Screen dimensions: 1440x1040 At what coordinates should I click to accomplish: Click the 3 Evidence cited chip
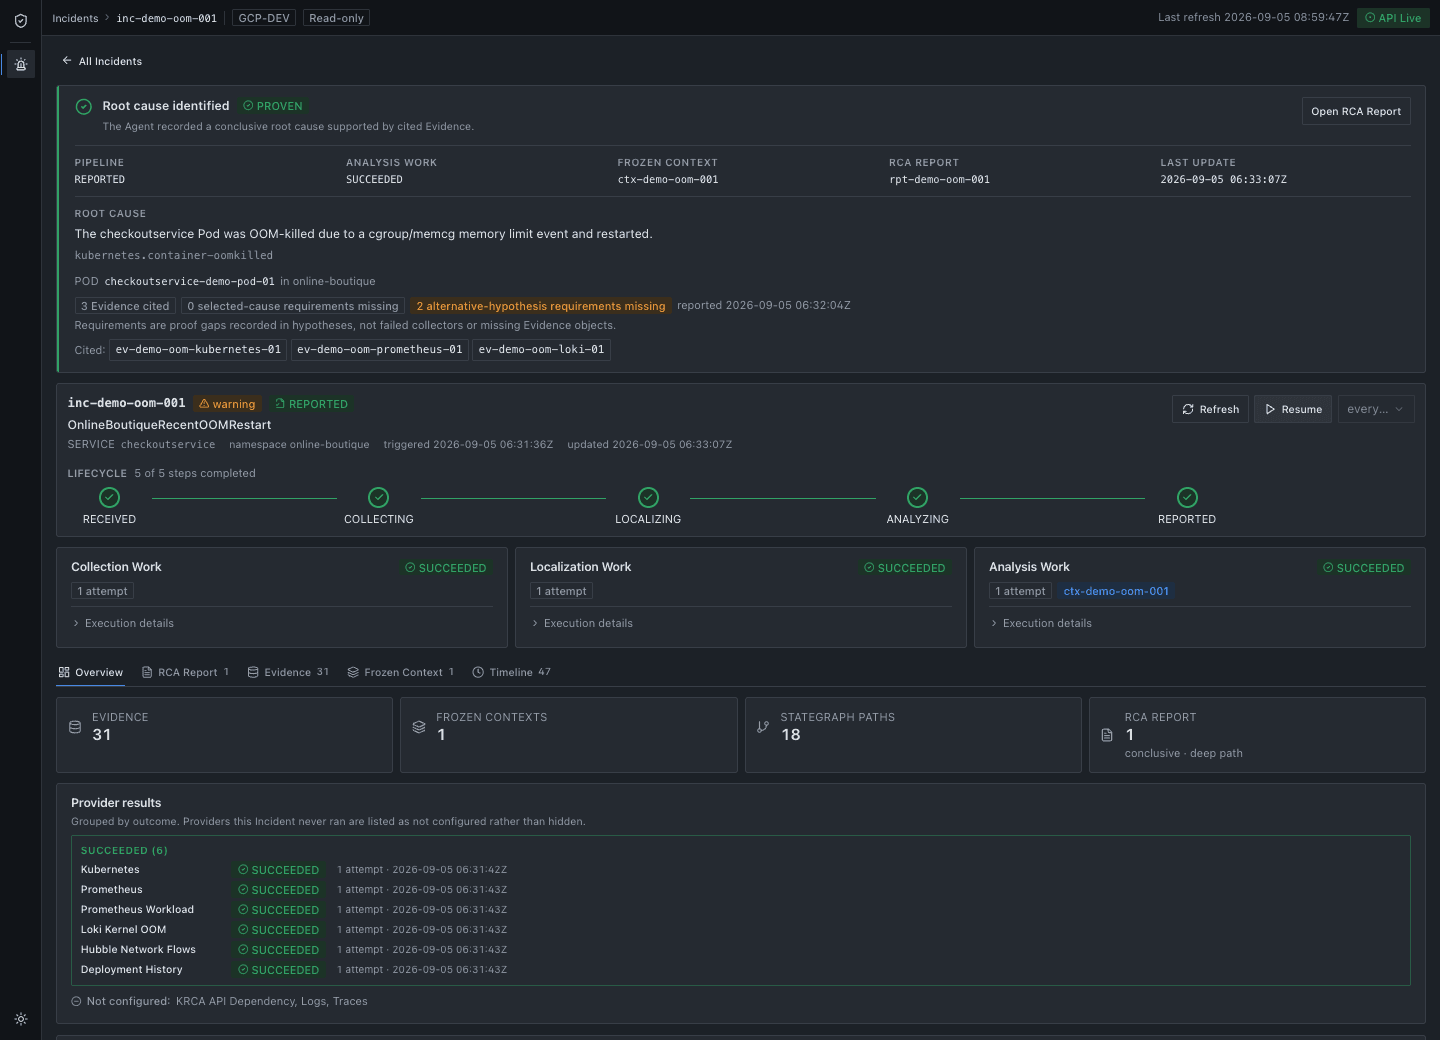click(x=125, y=306)
